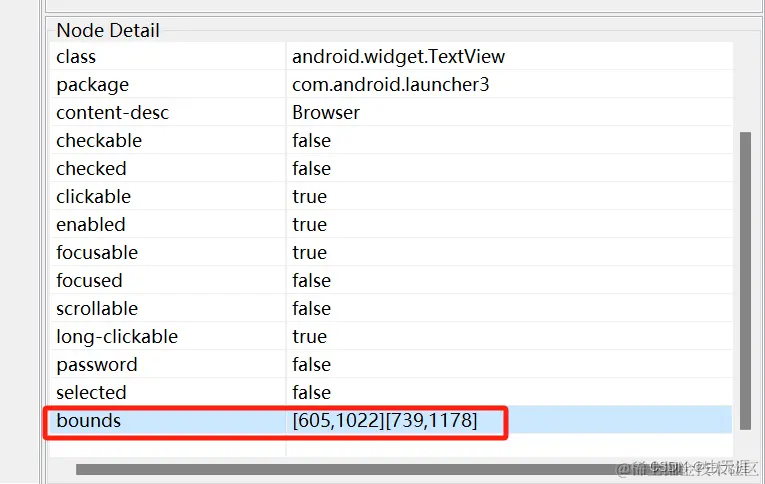Select the 'password' property name cell
765x484 pixels.
pyautogui.click(x=168, y=364)
